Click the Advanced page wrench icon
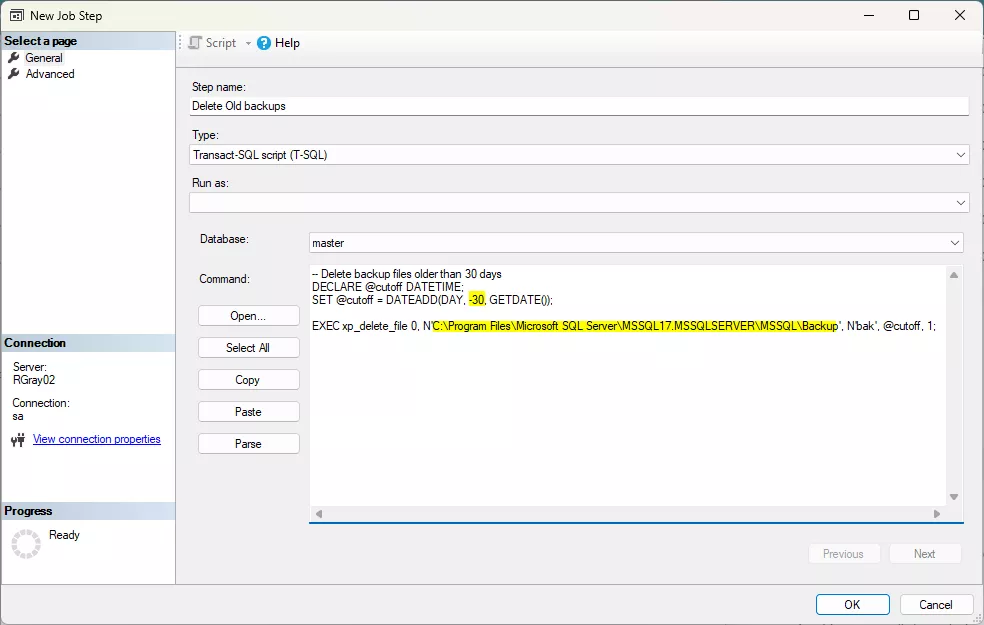This screenshot has width=984, height=625. coord(14,74)
